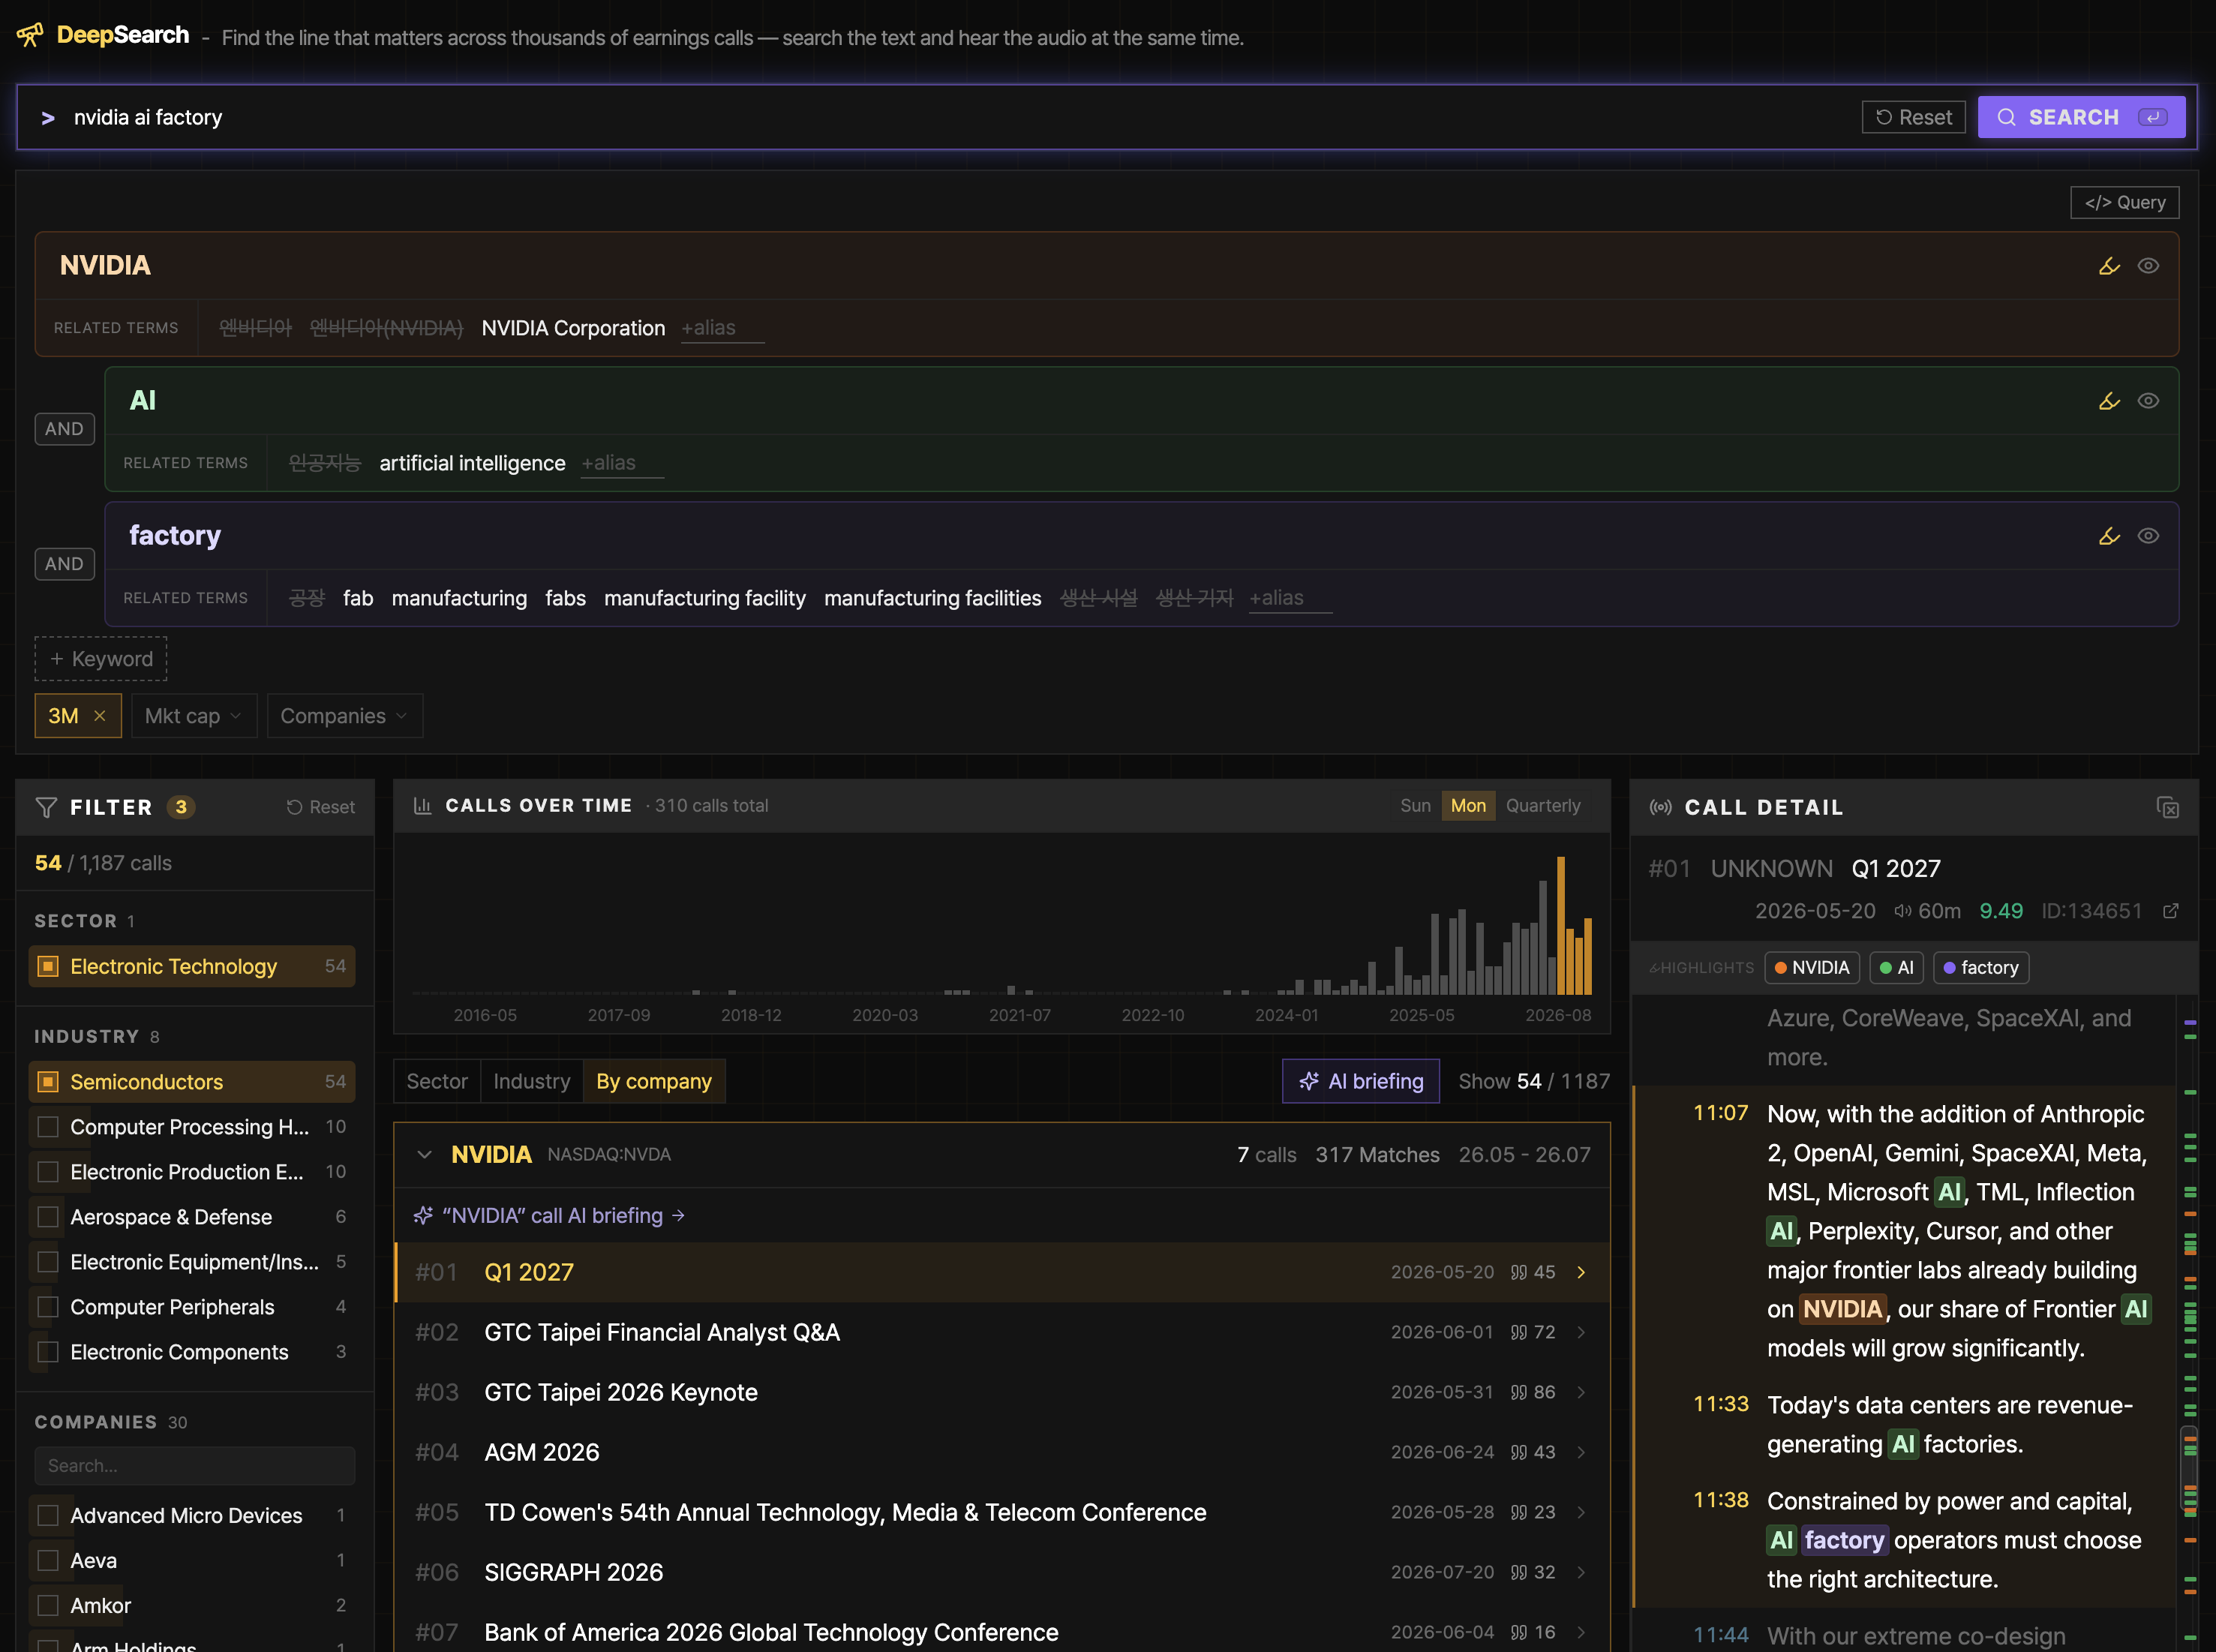Open call ID:134651 in external link
Viewport: 2216px width, 1652px height.
point(2171,911)
